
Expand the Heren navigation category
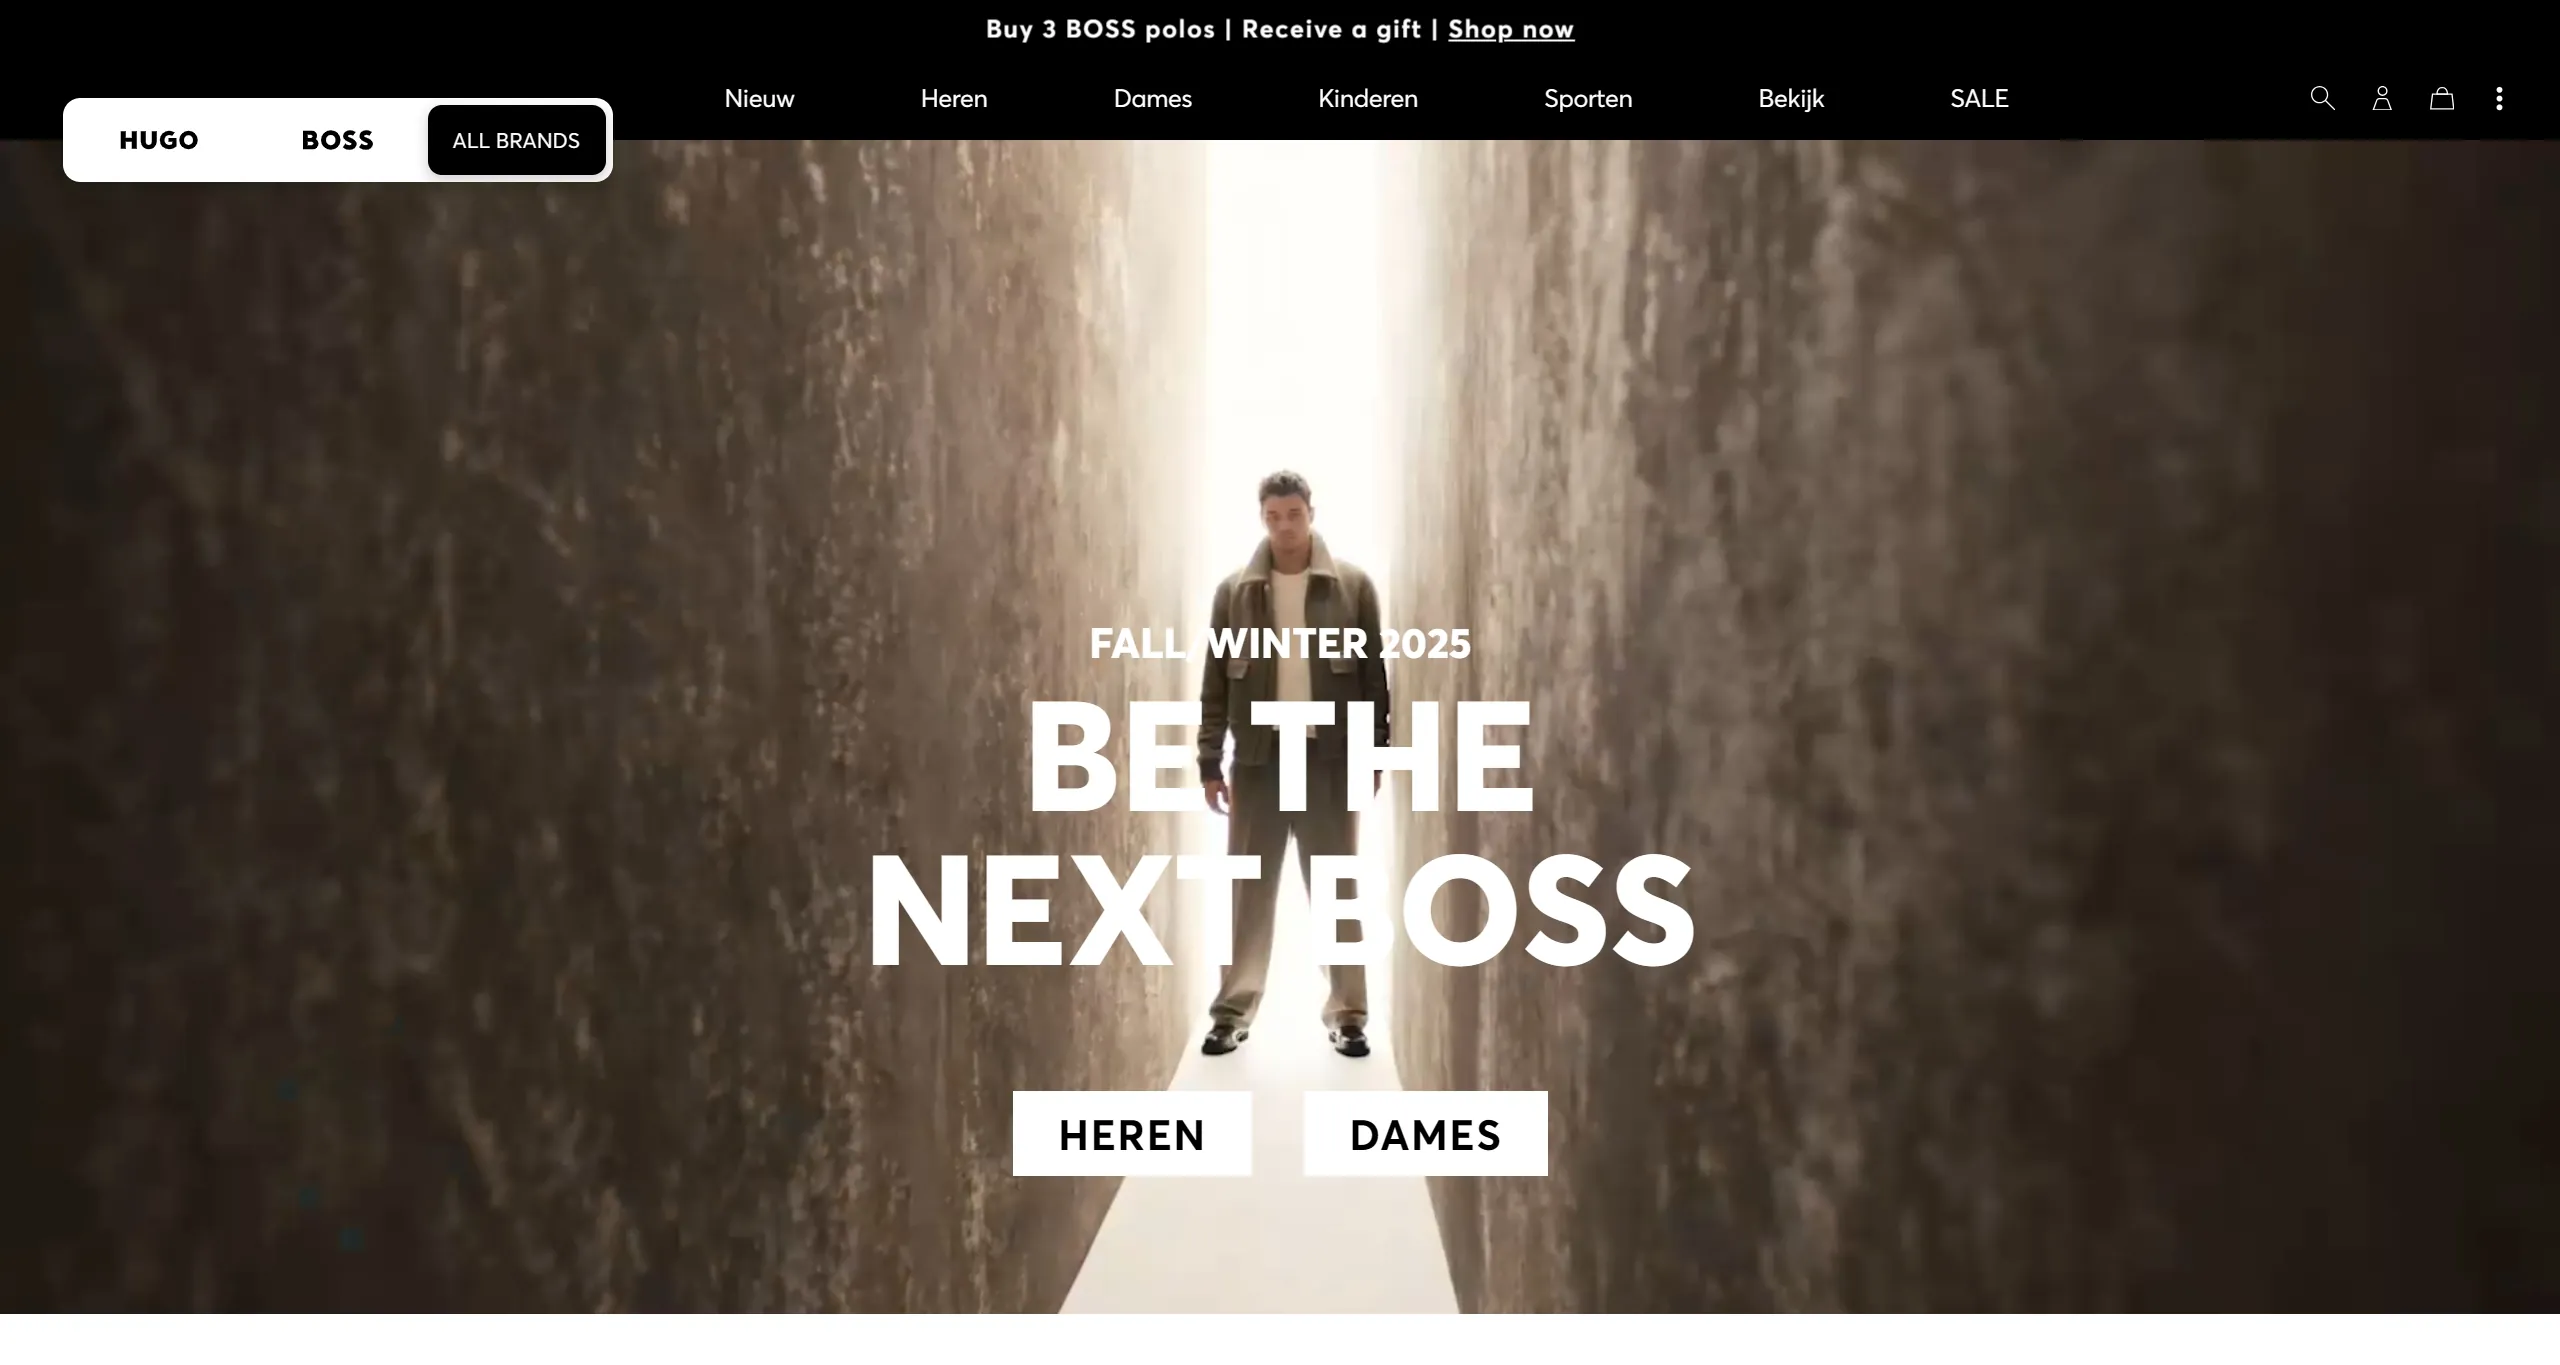[x=954, y=98]
